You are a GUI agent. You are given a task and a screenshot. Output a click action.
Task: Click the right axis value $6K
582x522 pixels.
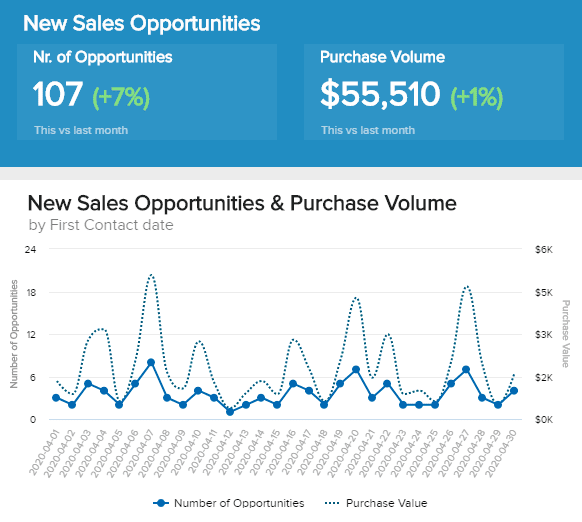(x=544, y=249)
